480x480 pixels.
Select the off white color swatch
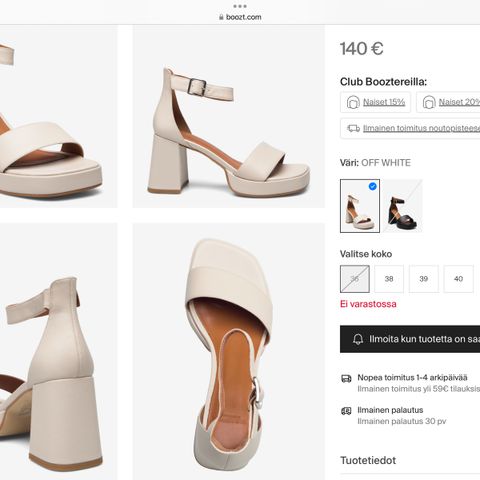360,206
